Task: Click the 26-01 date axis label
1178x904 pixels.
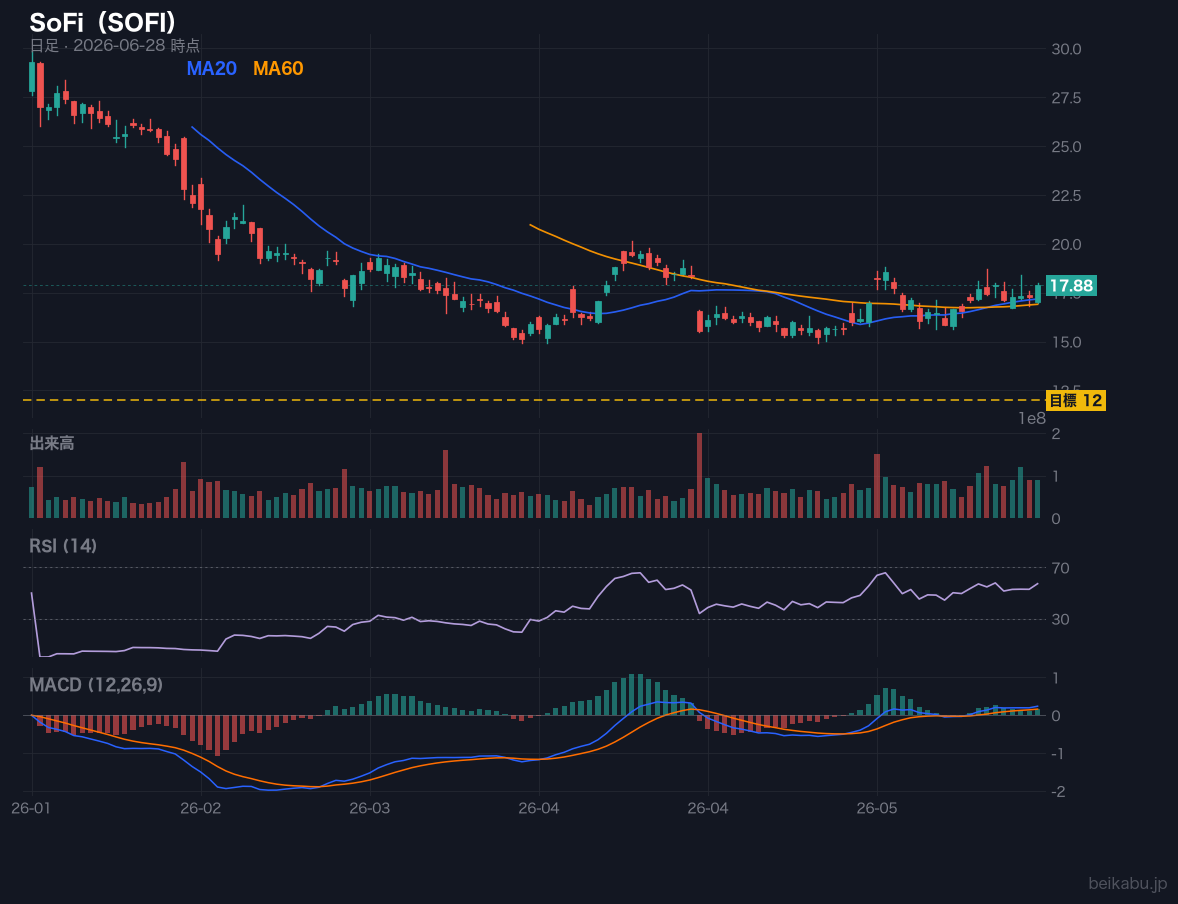Action: [x=31, y=809]
